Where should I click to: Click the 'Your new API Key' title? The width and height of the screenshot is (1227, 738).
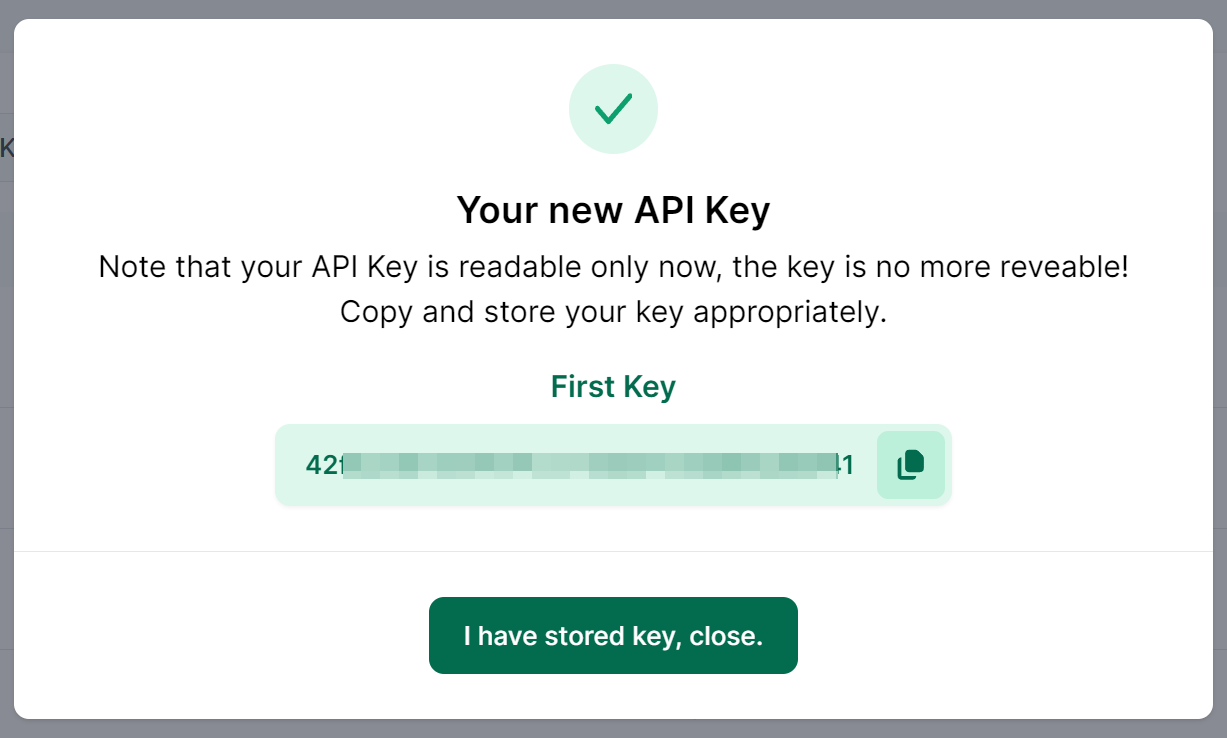coord(613,210)
